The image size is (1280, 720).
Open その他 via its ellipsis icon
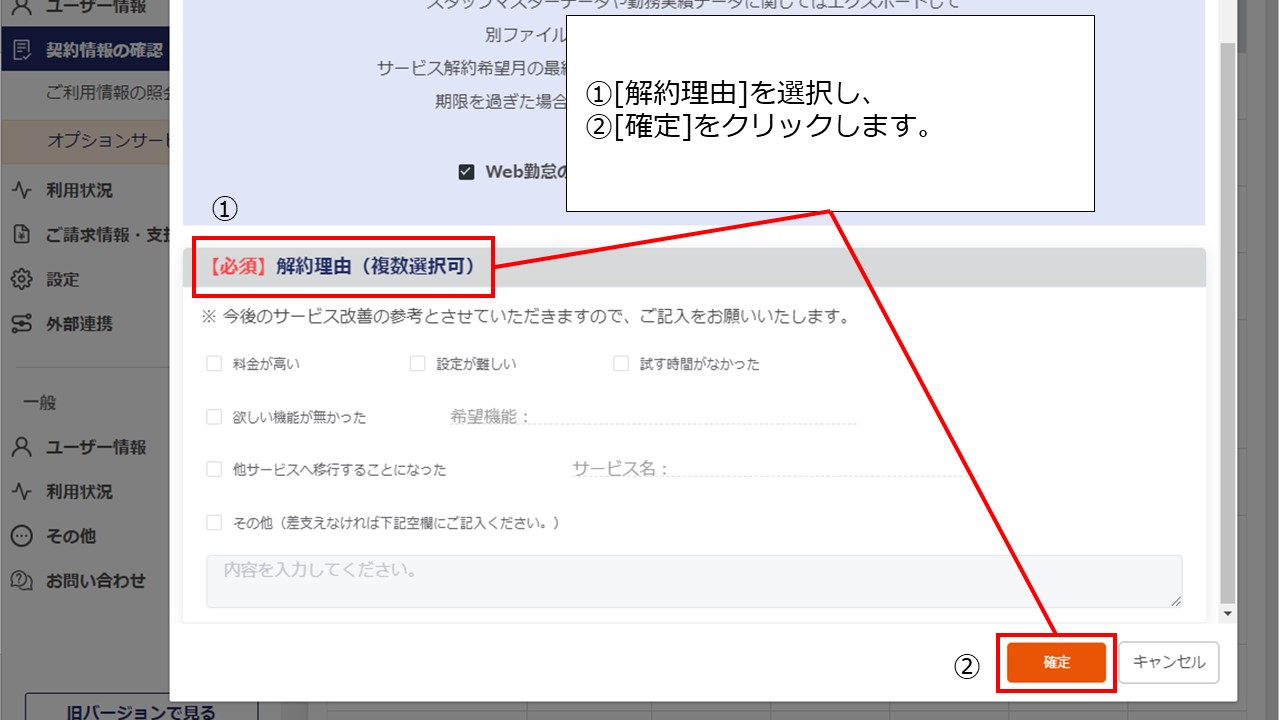point(22,536)
